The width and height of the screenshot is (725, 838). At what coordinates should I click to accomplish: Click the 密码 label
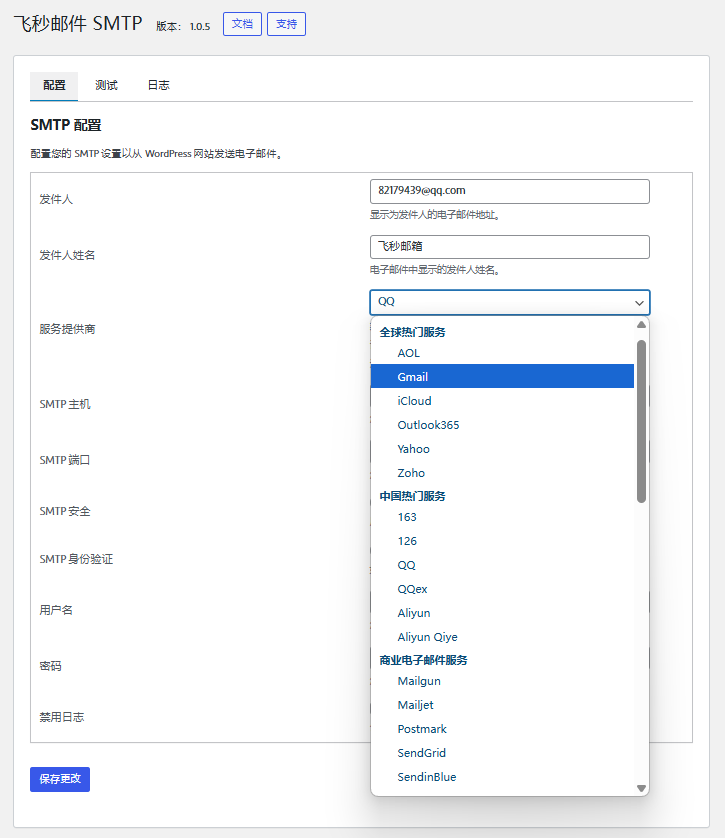tap(50, 666)
